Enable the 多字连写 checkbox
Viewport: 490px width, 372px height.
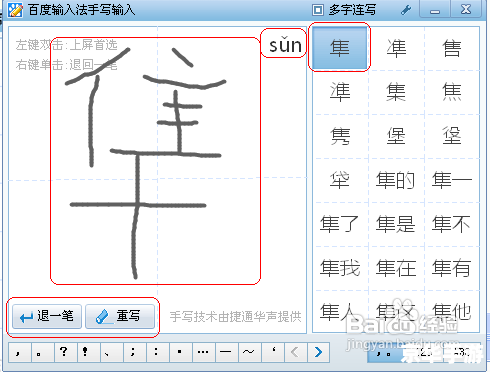point(318,10)
